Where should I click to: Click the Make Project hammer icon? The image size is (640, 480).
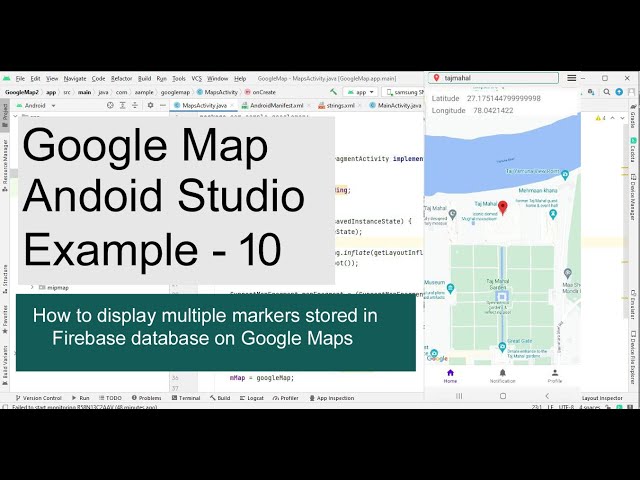[x=333, y=92]
